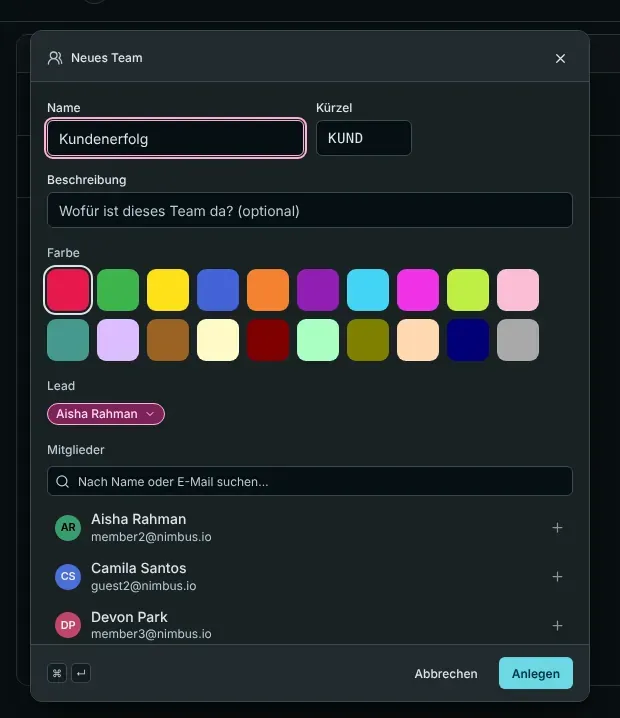Viewport: 620px width, 718px height.
Task: Choose the teal color swatch
Action: click(x=68, y=340)
